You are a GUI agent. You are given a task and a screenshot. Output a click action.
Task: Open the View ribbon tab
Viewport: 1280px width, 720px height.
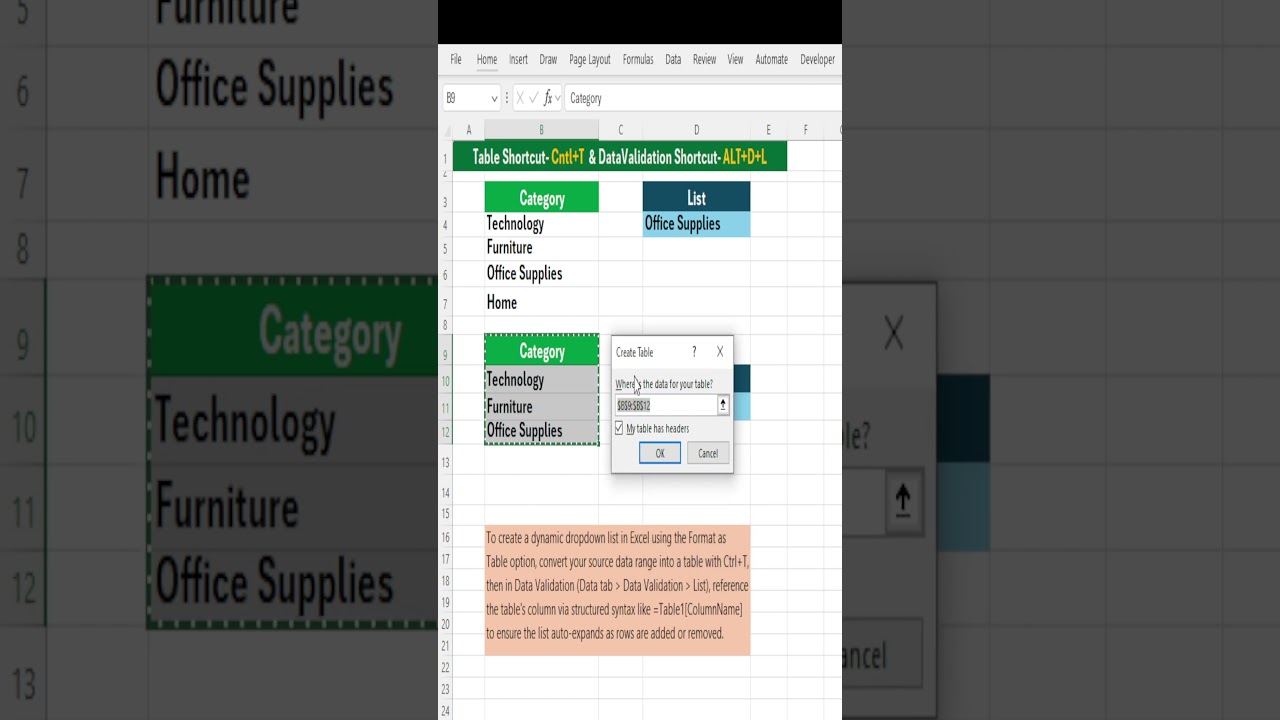coord(735,59)
